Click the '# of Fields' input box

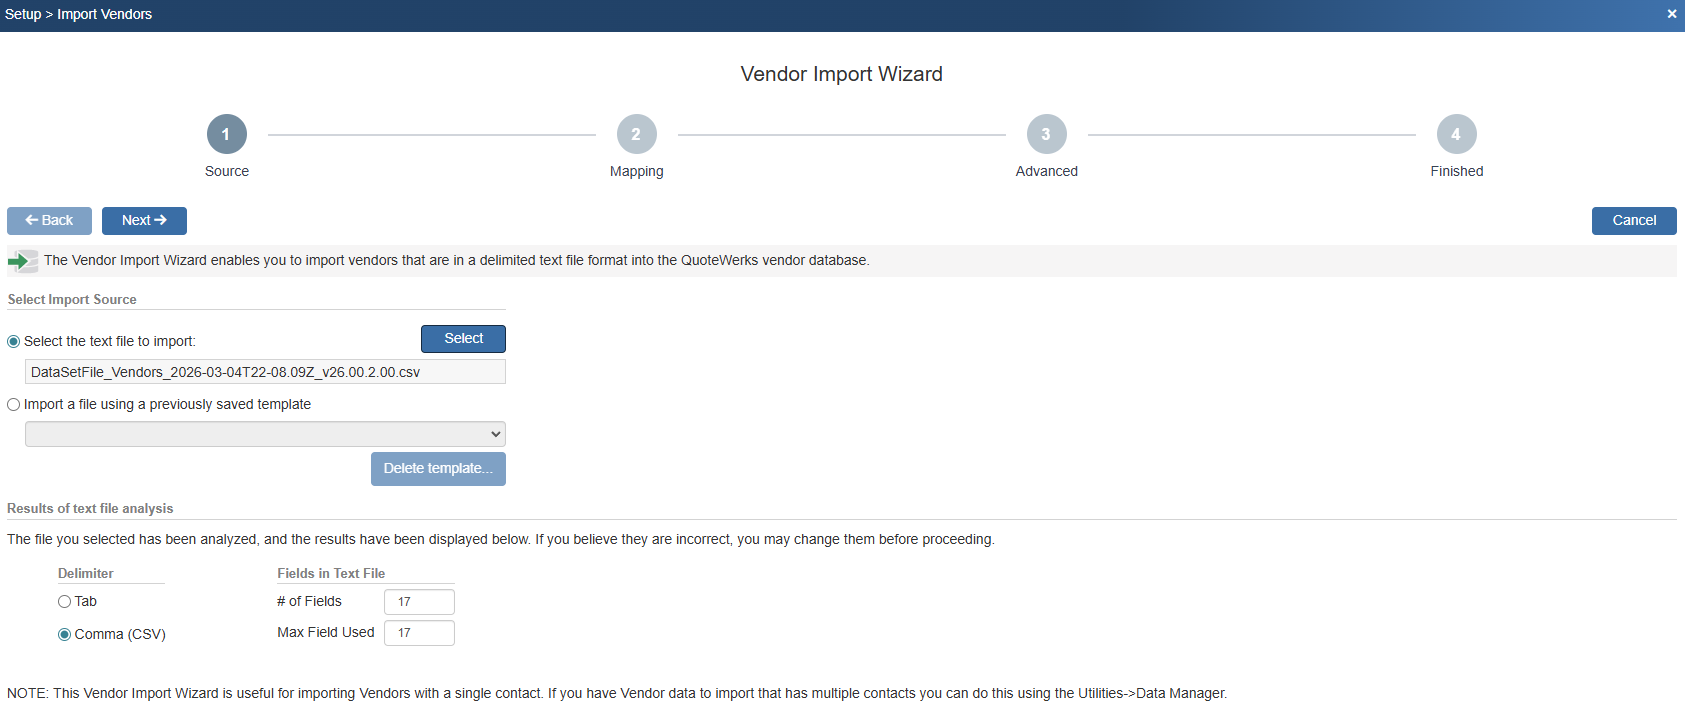coord(419,602)
